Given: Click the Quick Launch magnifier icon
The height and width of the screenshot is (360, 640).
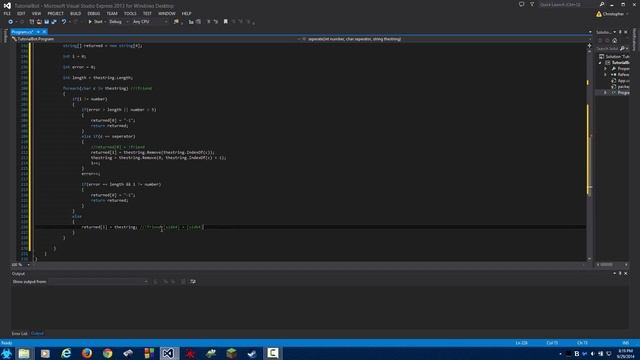Looking at the screenshot, I should (602, 4).
